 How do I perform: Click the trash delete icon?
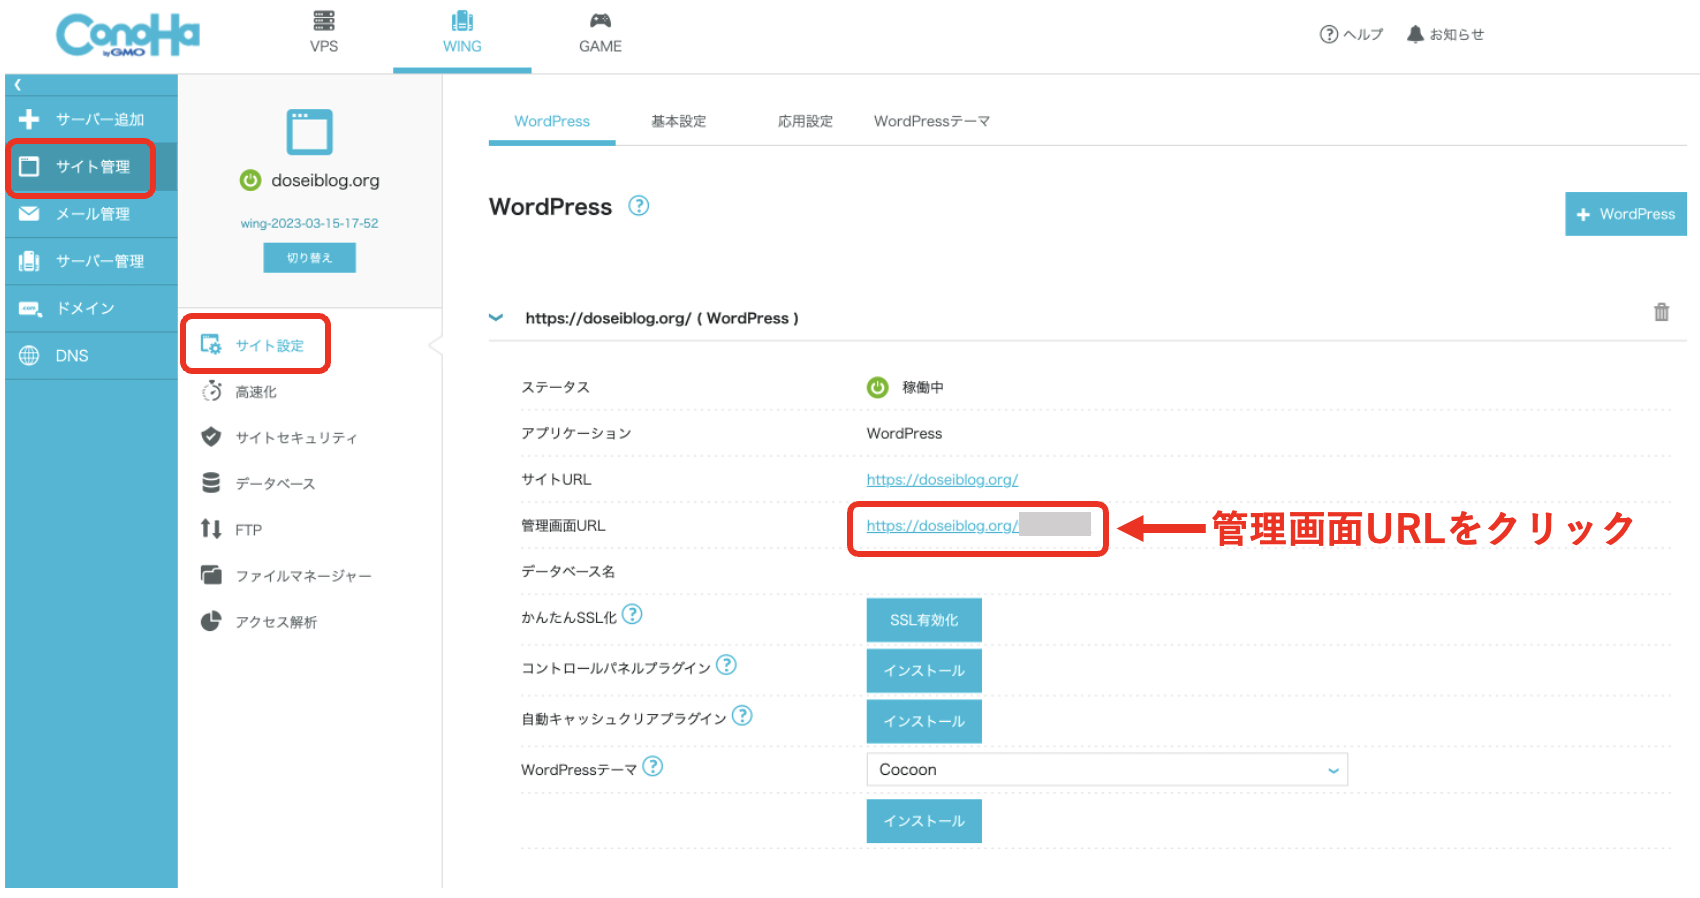[x=1661, y=312]
